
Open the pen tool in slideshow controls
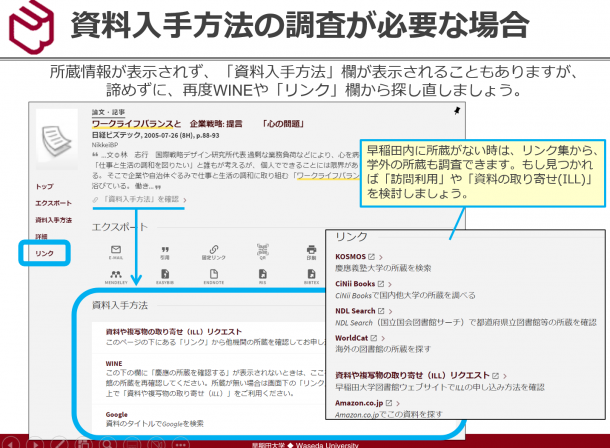(59, 444)
